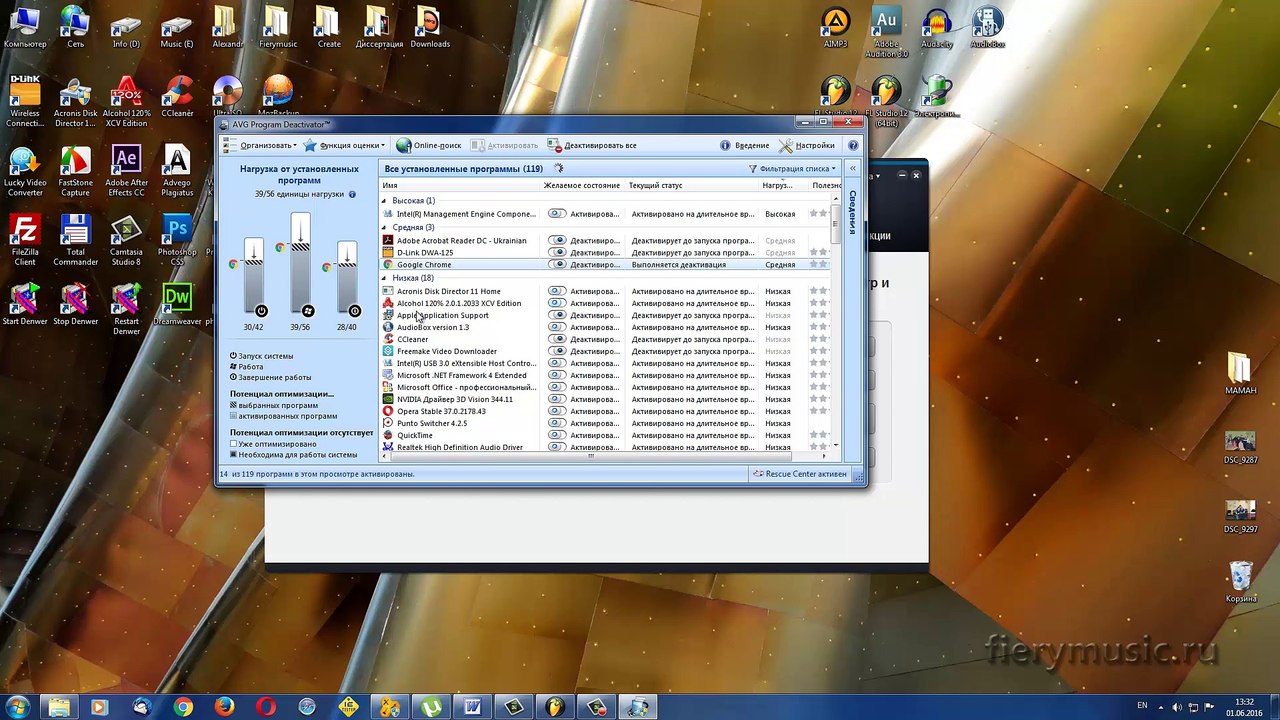This screenshot has height=720, width=1280.
Task: Toggle state switch for Punto Switcher 4.2.5
Action: (557, 423)
